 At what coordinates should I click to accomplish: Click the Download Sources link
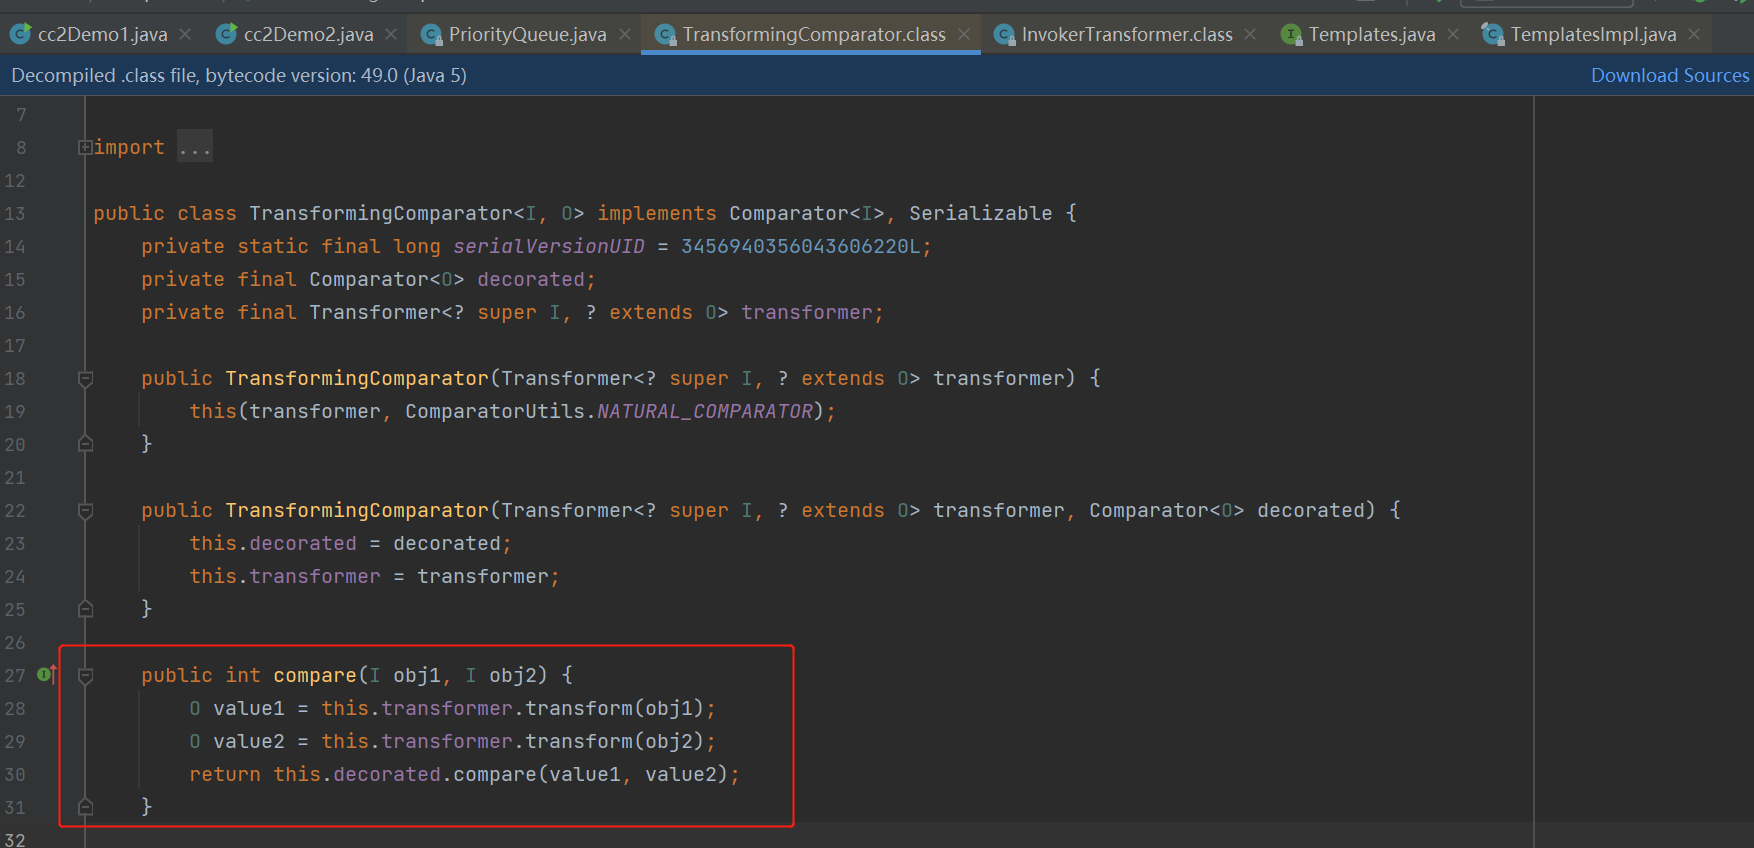1670,75
